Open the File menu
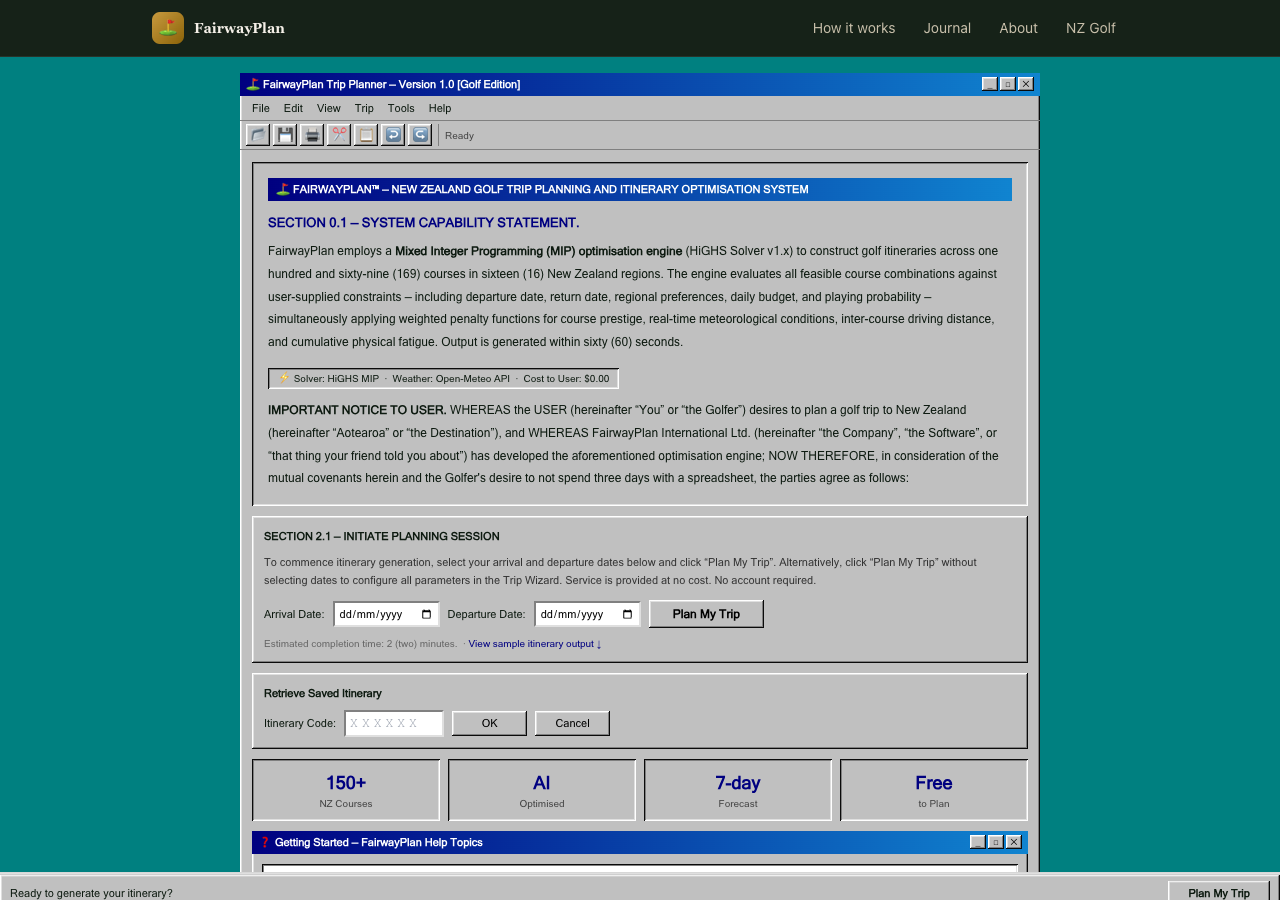This screenshot has width=1280, height=900. coord(261,108)
